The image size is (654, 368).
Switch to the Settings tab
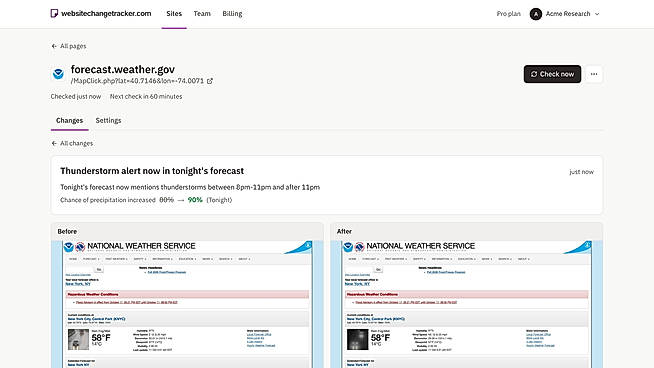point(108,120)
